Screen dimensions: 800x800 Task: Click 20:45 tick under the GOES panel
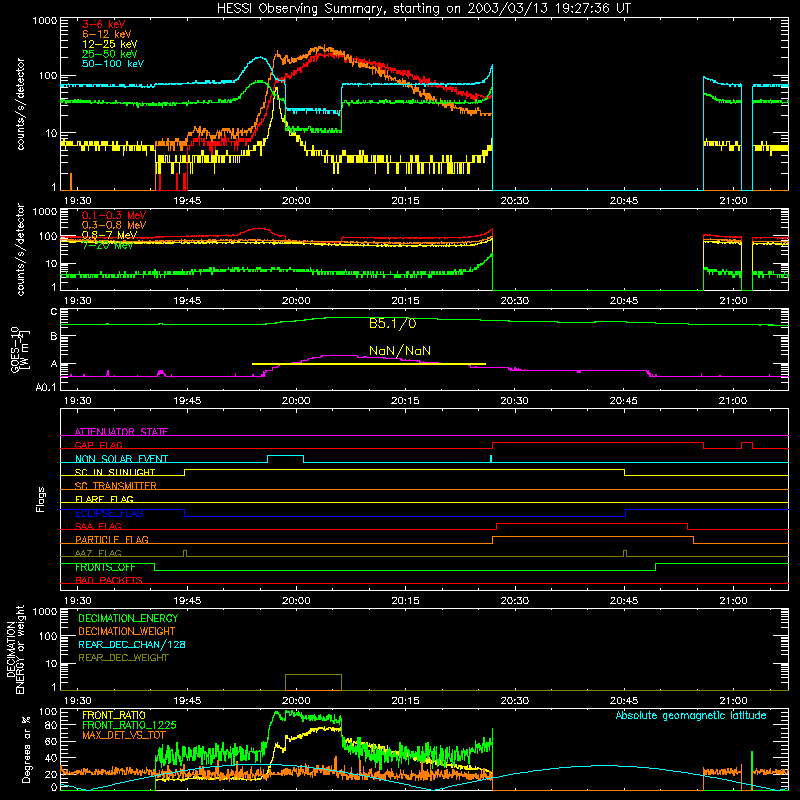tap(623, 401)
